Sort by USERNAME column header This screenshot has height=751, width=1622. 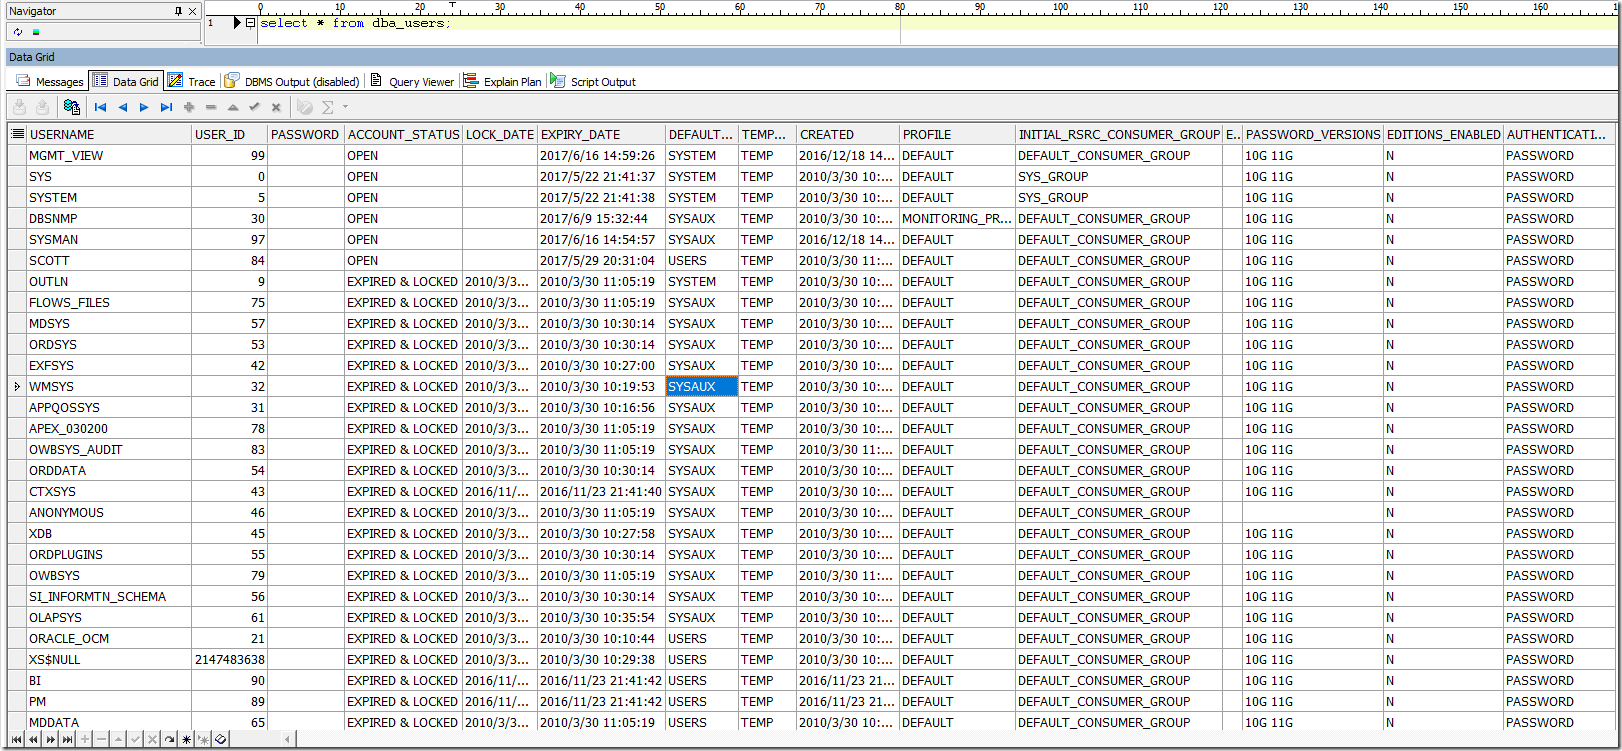point(109,134)
